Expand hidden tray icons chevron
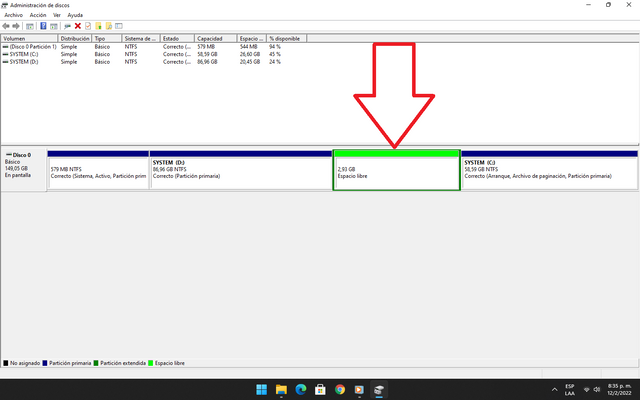Viewport: 640px width, 400px height. (x=554, y=390)
